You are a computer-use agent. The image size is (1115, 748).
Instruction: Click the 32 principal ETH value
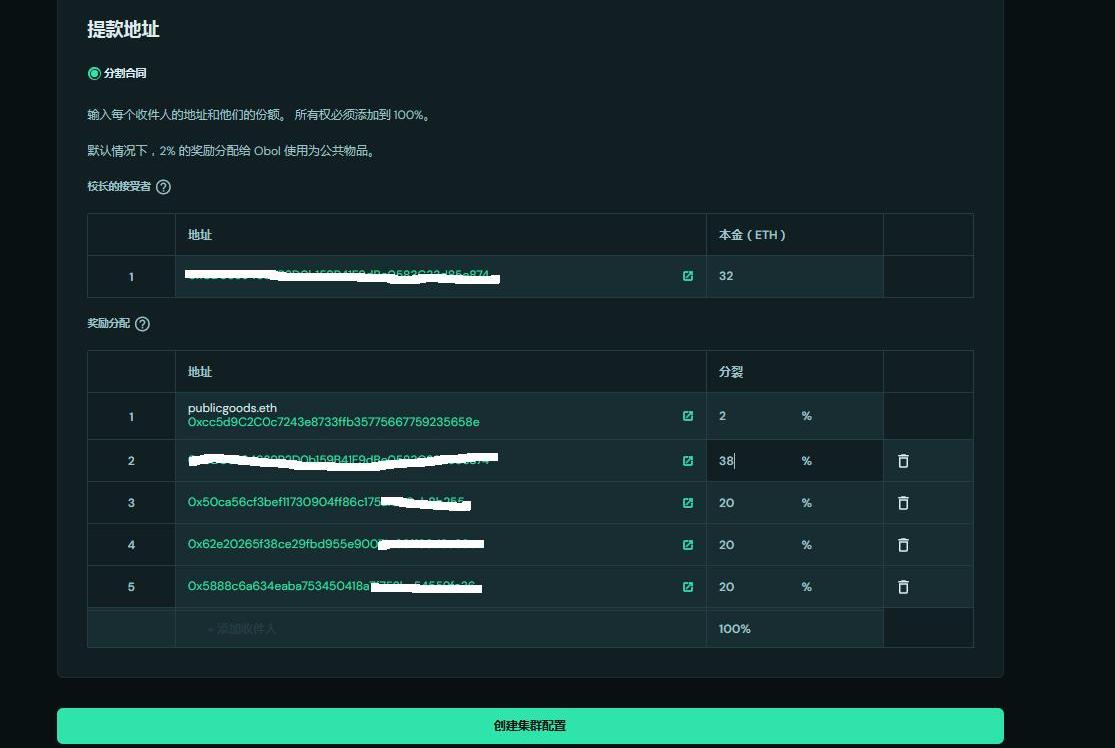(726, 276)
